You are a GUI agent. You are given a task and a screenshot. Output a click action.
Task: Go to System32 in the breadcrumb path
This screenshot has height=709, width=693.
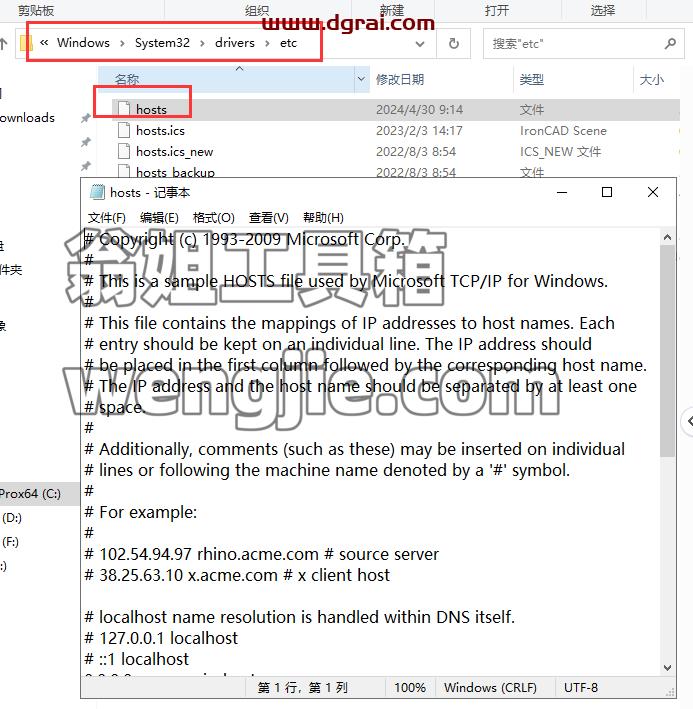[x=162, y=43]
